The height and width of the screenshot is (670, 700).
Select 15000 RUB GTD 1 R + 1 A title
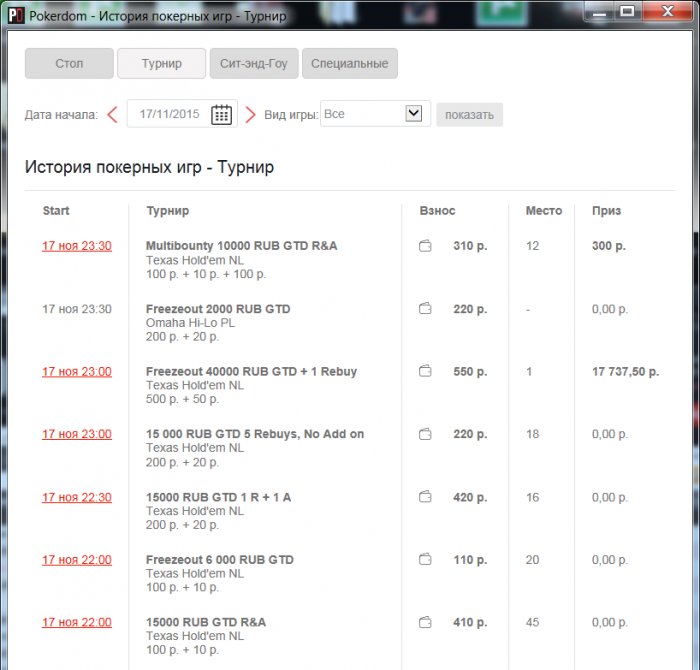tap(218, 497)
